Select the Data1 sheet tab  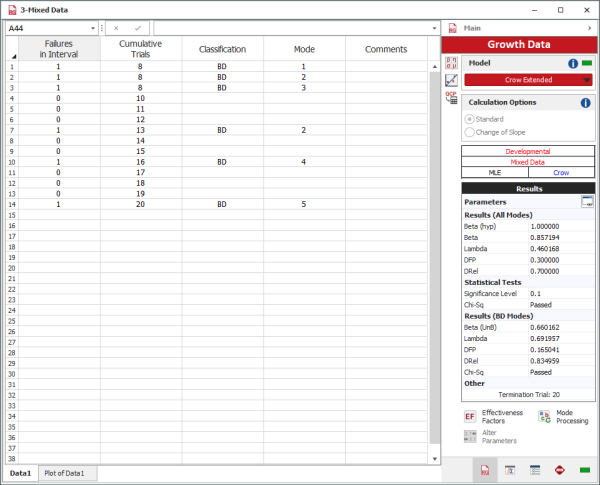tap(21, 473)
